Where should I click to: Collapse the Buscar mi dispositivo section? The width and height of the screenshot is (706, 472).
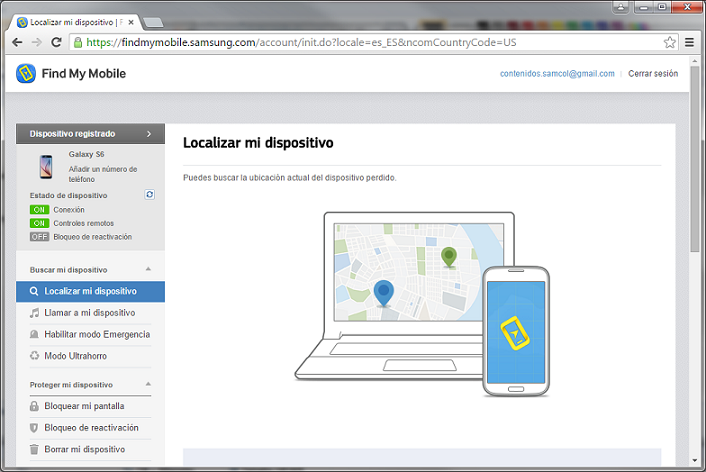(148, 269)
